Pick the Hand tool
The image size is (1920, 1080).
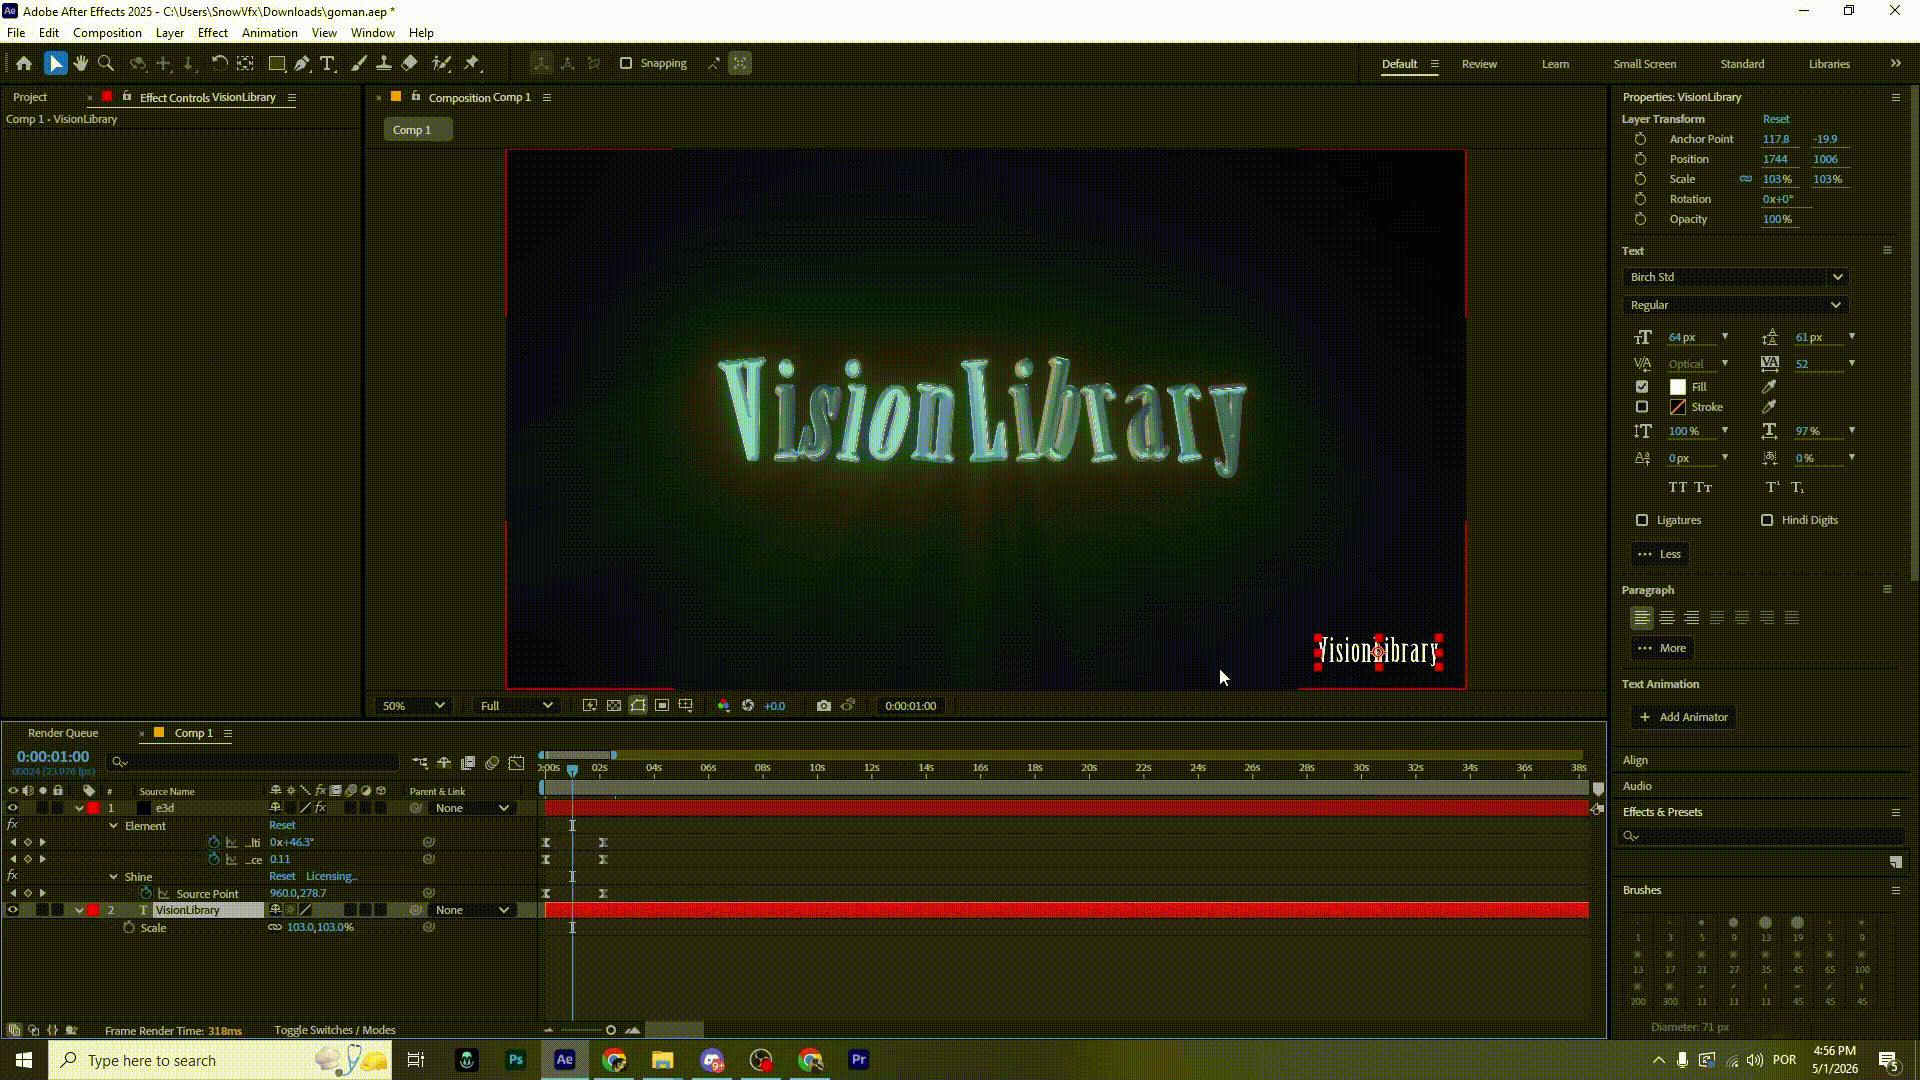[81, 63]
